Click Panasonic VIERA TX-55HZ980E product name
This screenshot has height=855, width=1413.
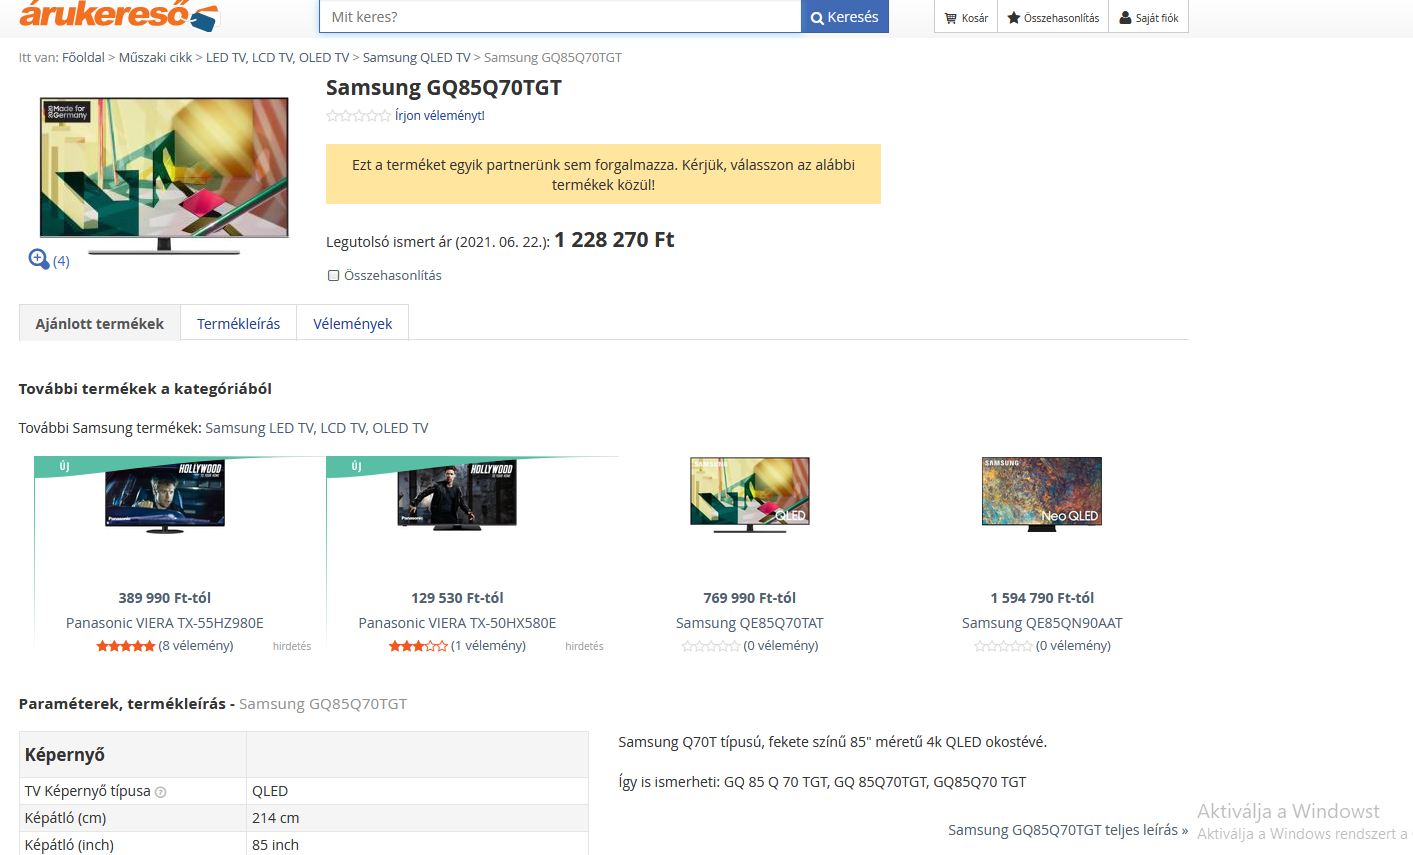(x=165, y=623)
